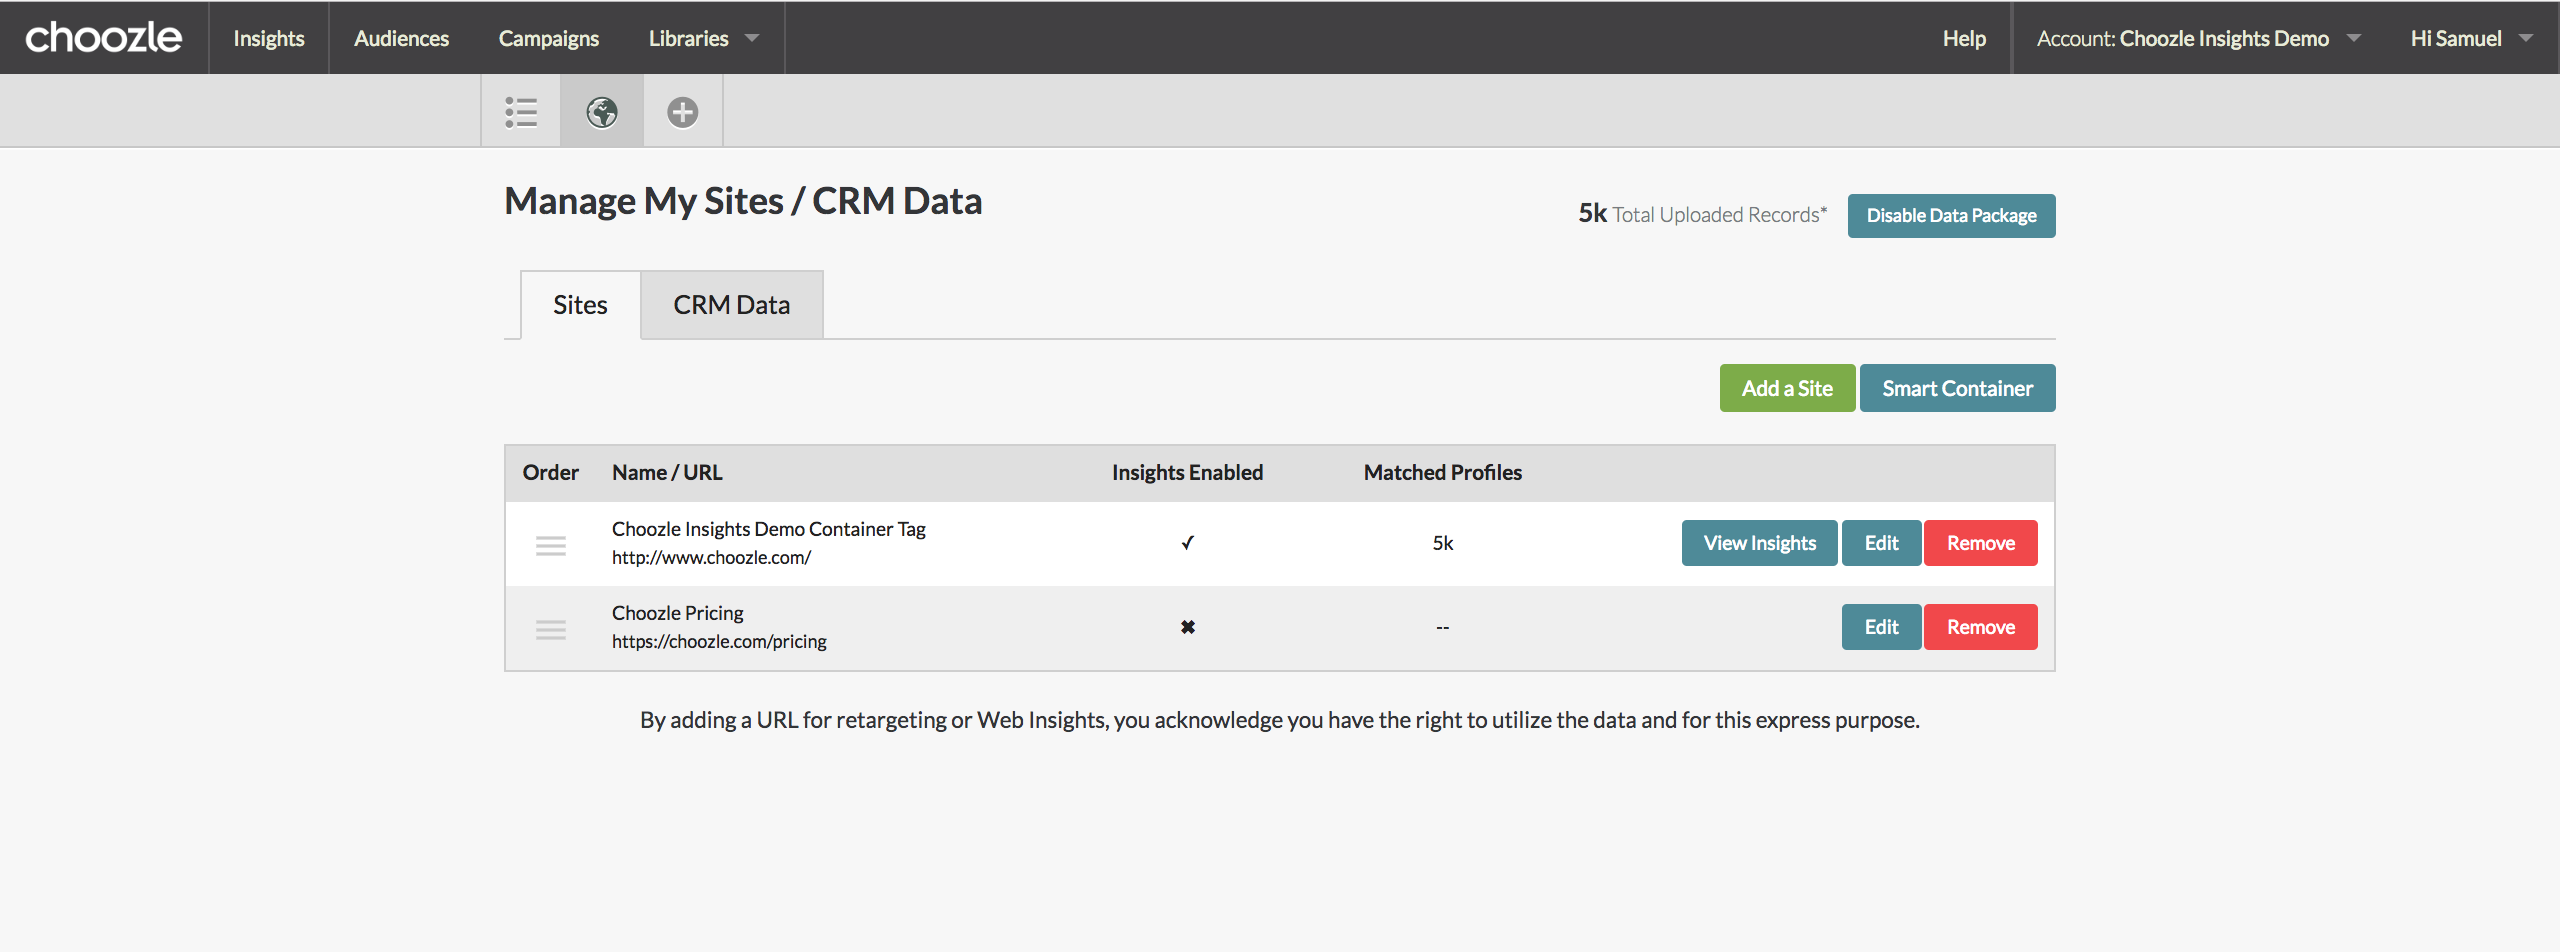Image resolution: width=2560 pixels, height=952 pixels.
Task: Click the https://choozle.com/pricing URL text
Action: (719, 642)
